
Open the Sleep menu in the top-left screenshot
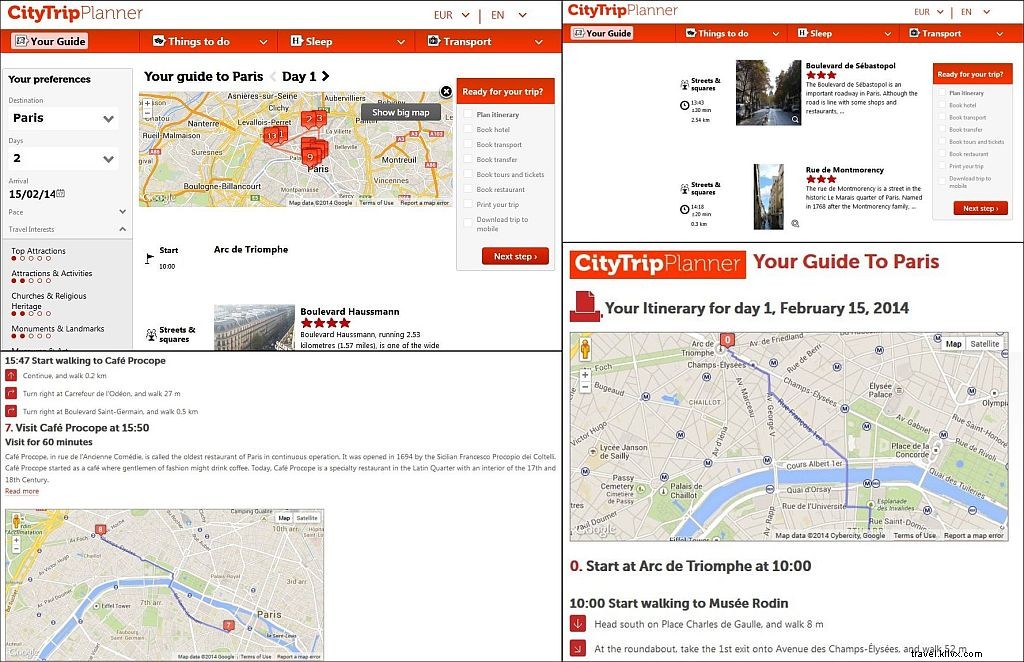pos(347,41)
